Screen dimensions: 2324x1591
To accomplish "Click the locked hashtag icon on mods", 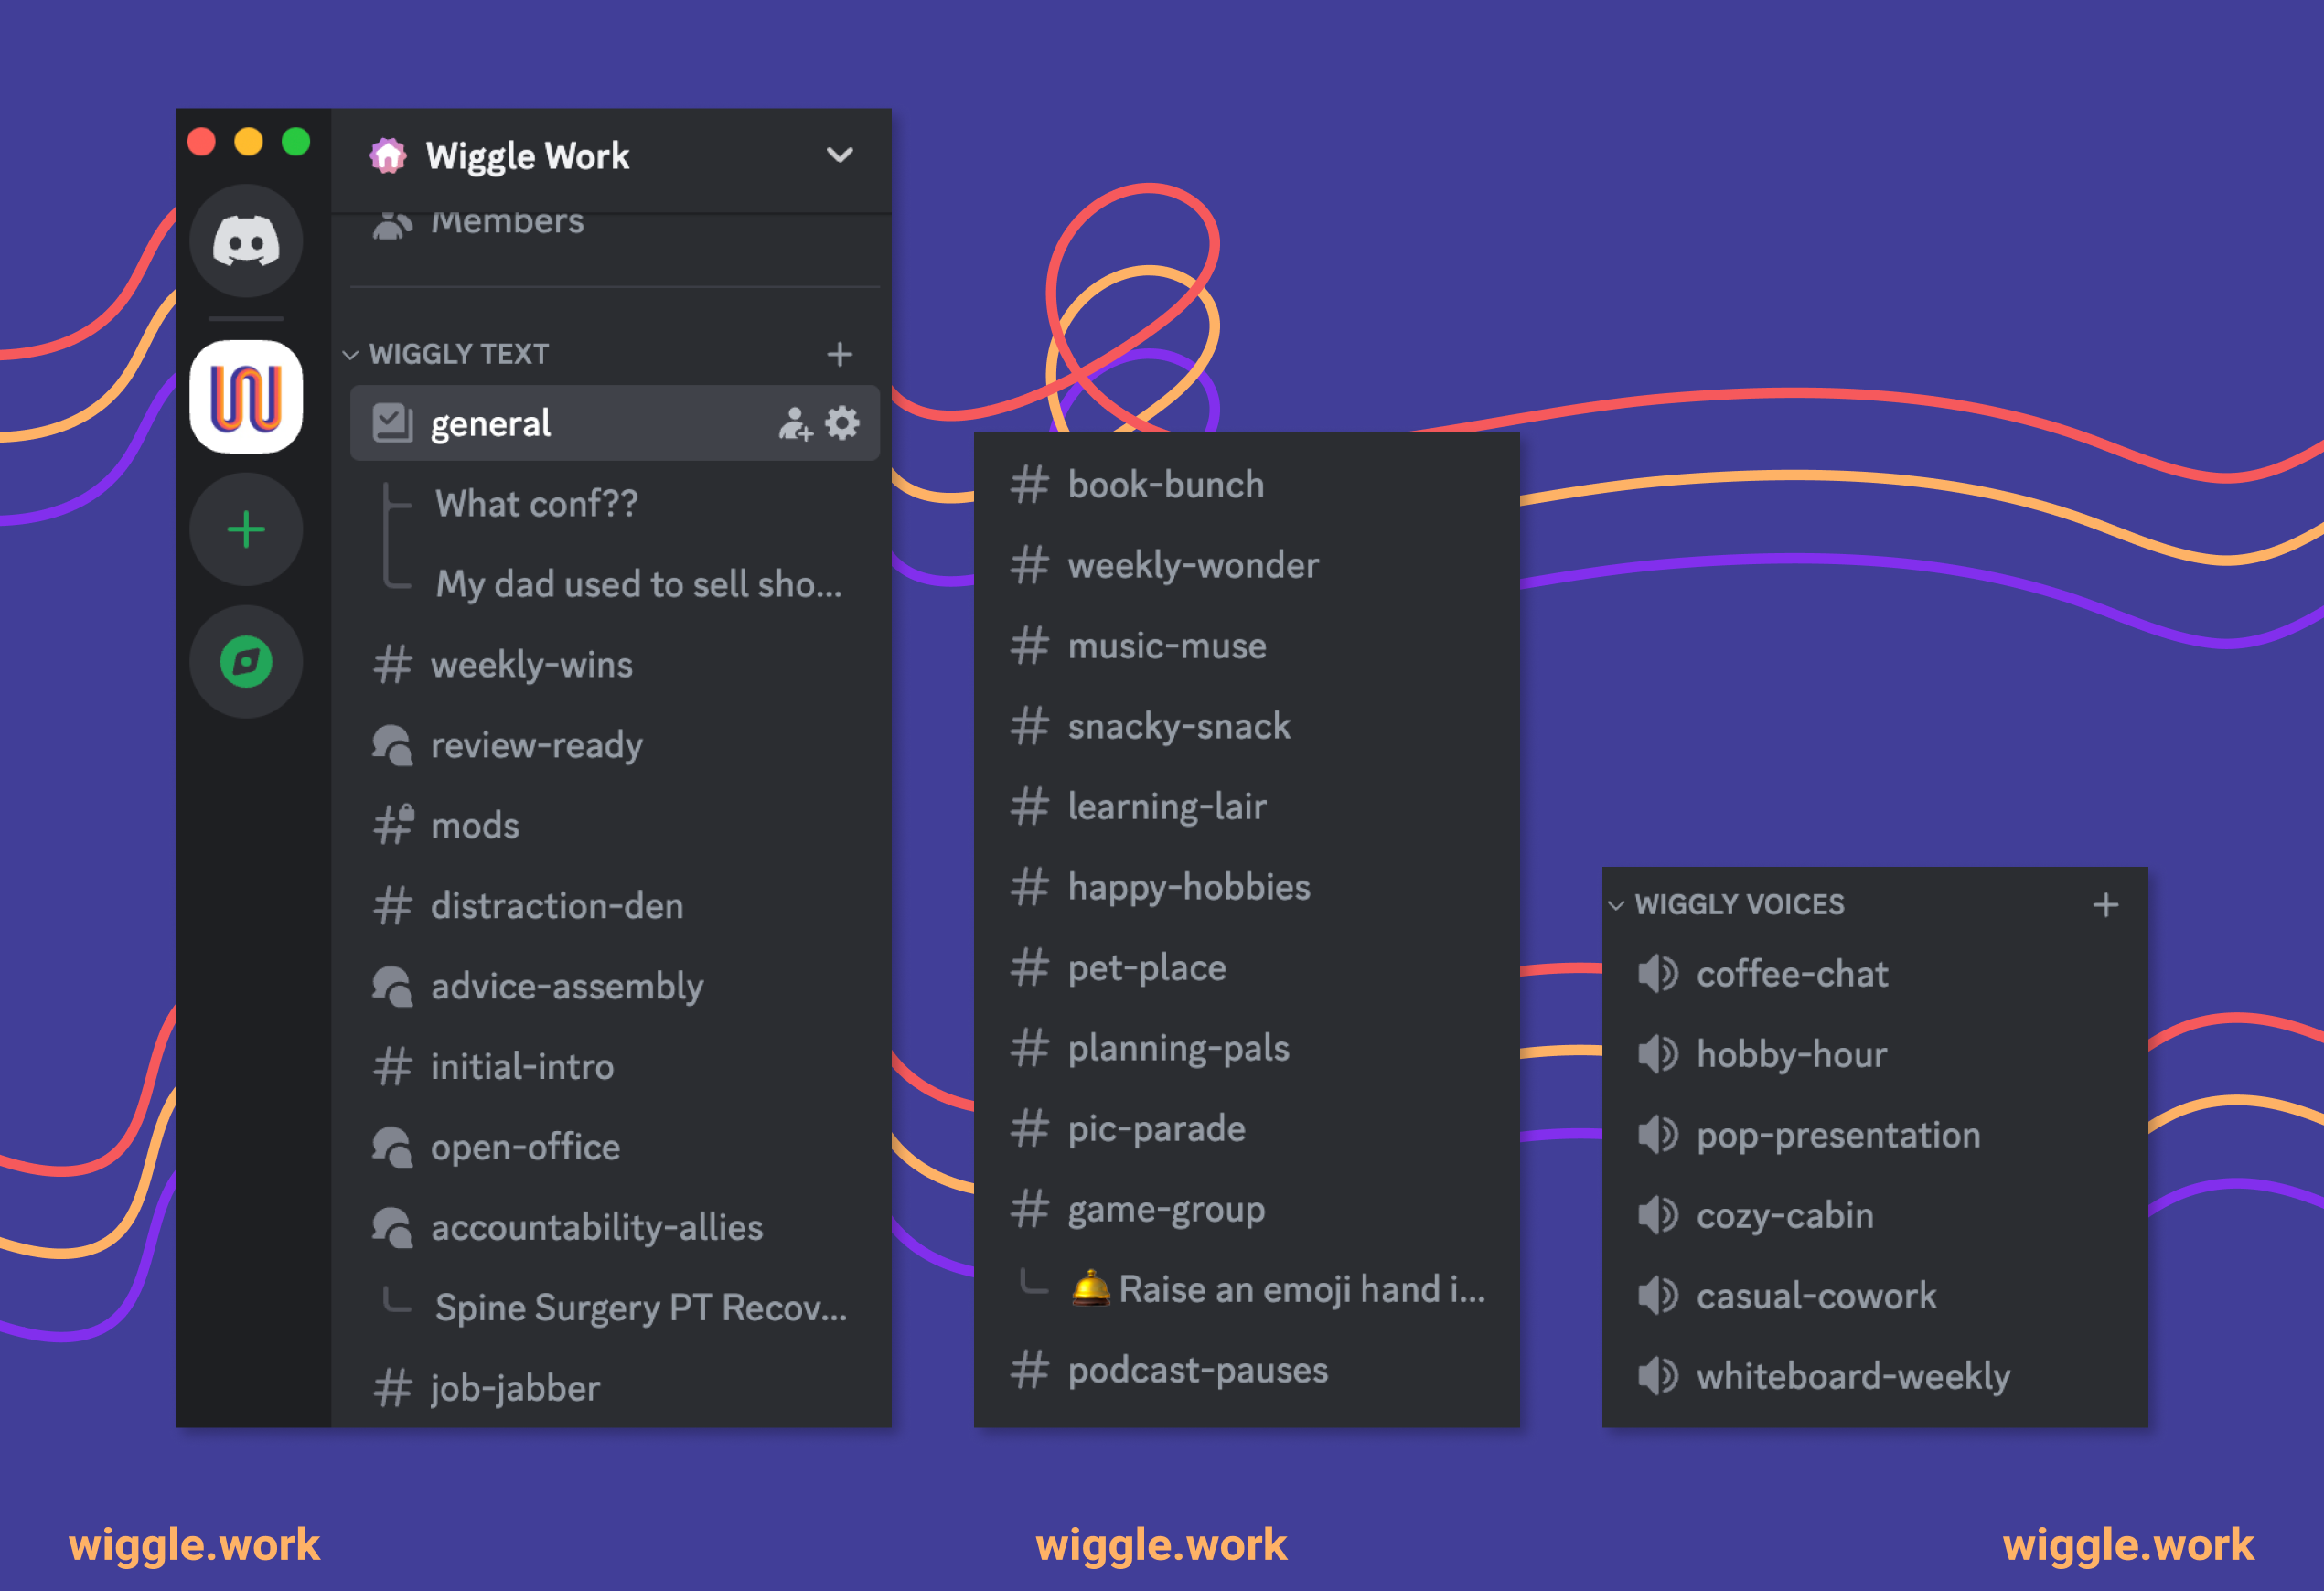I will coord(394,824).
